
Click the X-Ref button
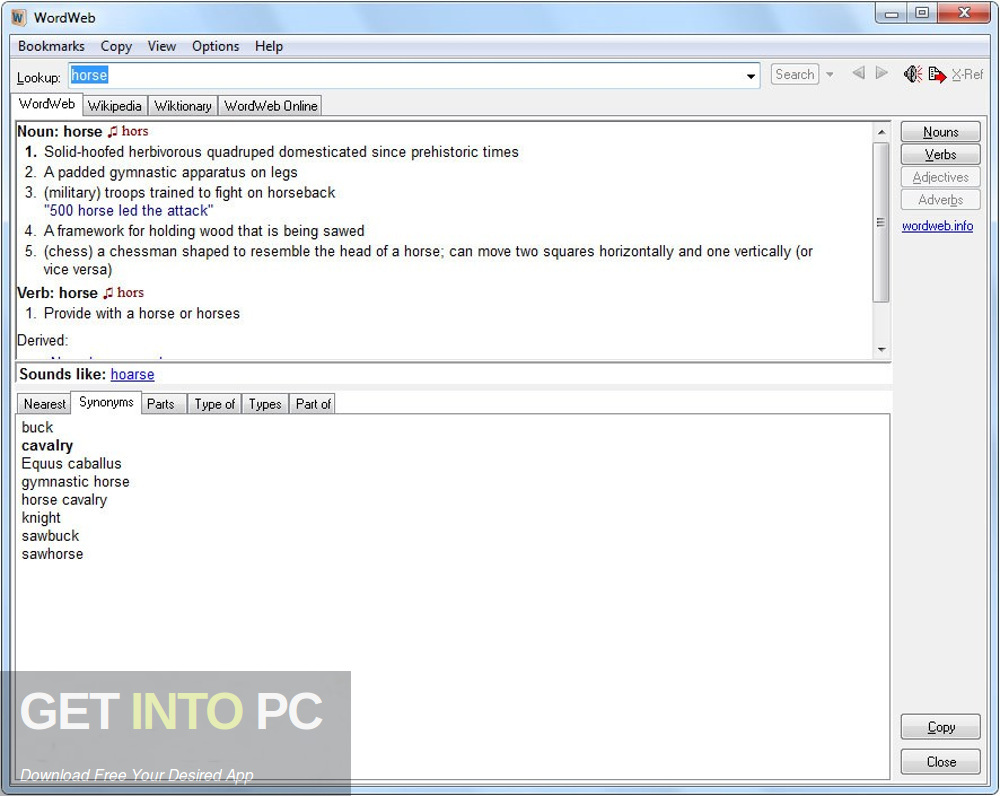pyautogui.click(x=967, y=75)
